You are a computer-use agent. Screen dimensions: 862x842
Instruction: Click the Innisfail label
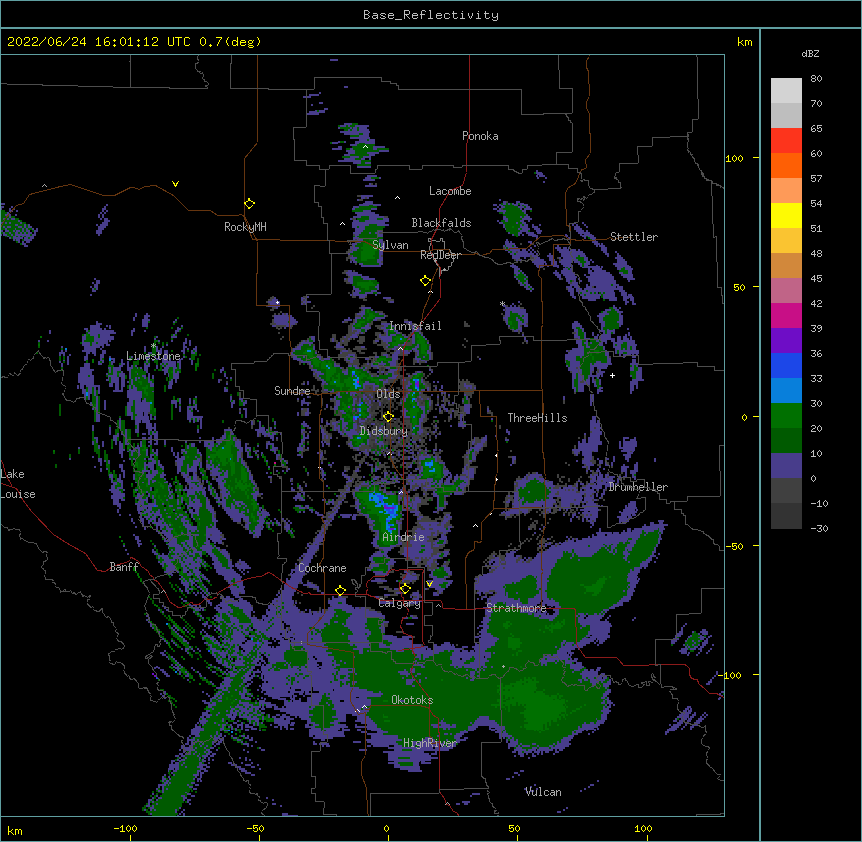click(x=415, y=326)
